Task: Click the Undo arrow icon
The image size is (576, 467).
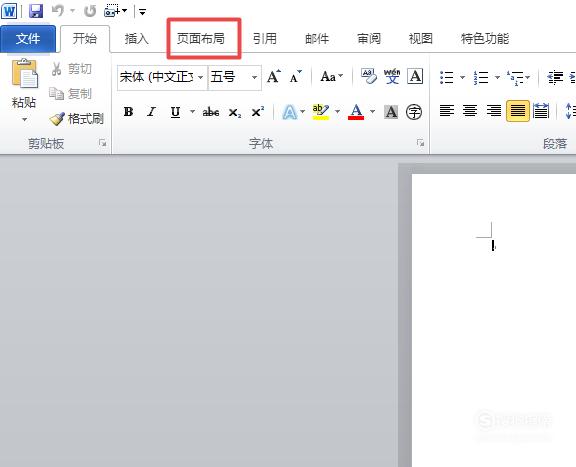Action: pos(58,10)
